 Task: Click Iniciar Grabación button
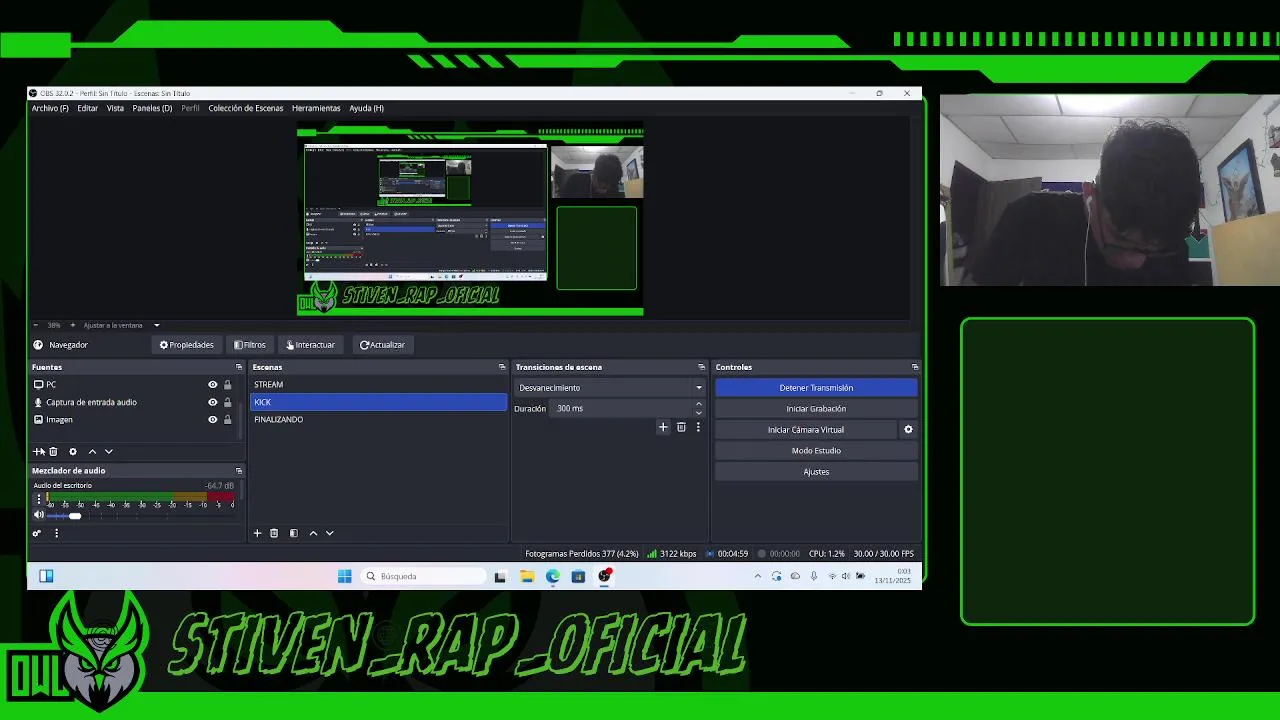(x=816, y=409)
